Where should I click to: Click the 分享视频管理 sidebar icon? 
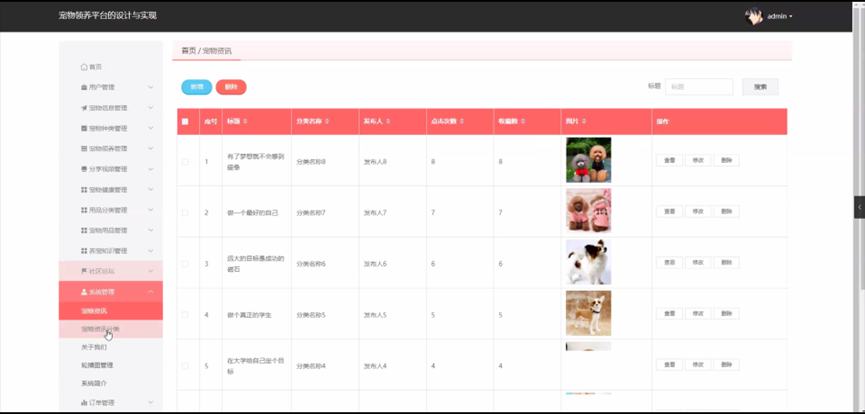pos(84,169)
